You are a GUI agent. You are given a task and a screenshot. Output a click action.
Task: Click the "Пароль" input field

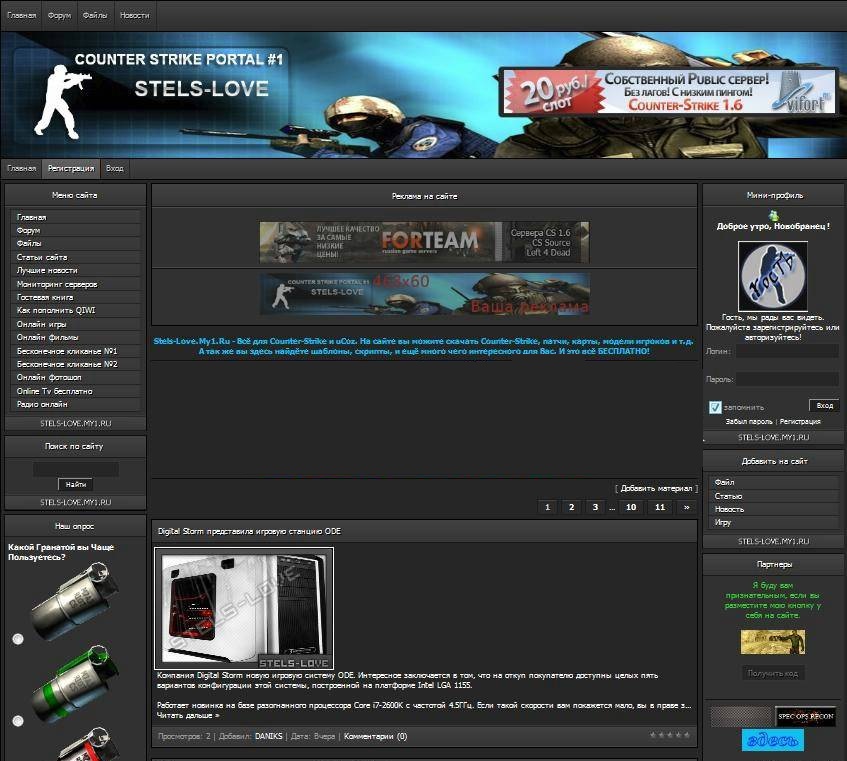coord(787,379)
